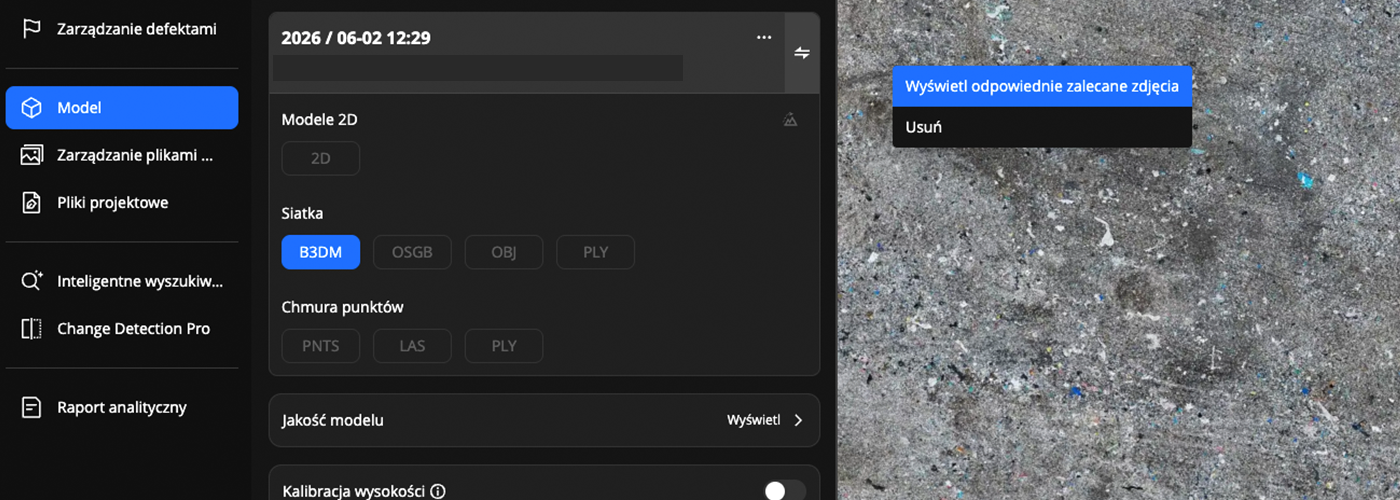
Task: Open Raport analityczny section
Action: point(122,408)
